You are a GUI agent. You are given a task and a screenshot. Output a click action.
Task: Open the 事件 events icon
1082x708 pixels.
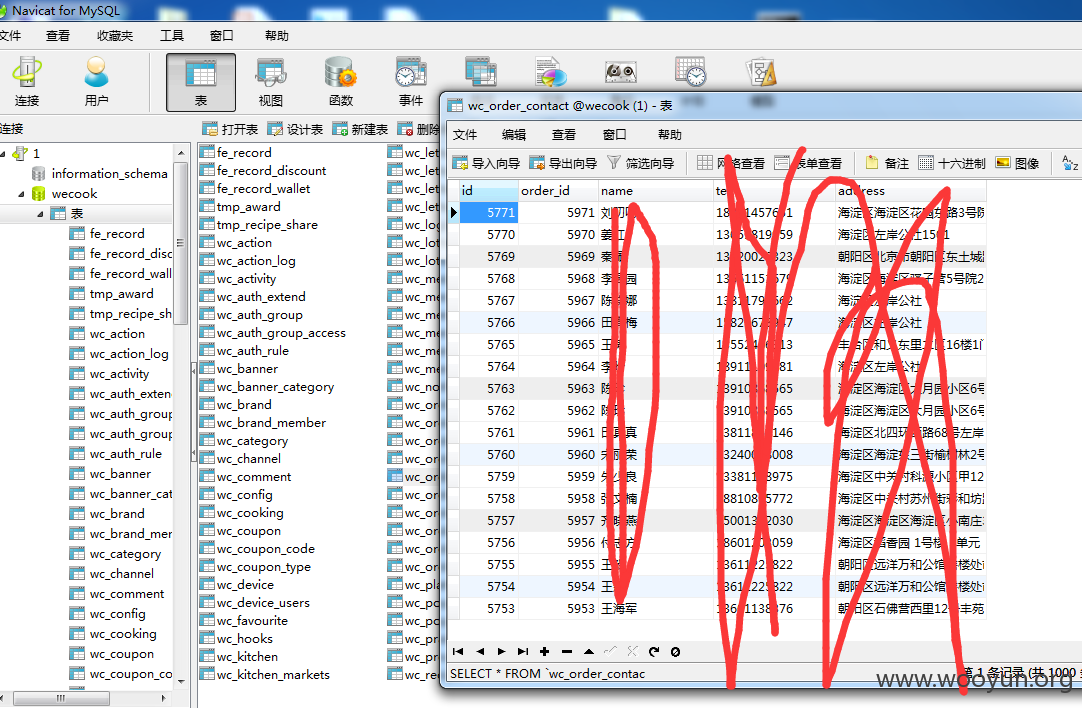pyautogui.click(x=411, y=82)
